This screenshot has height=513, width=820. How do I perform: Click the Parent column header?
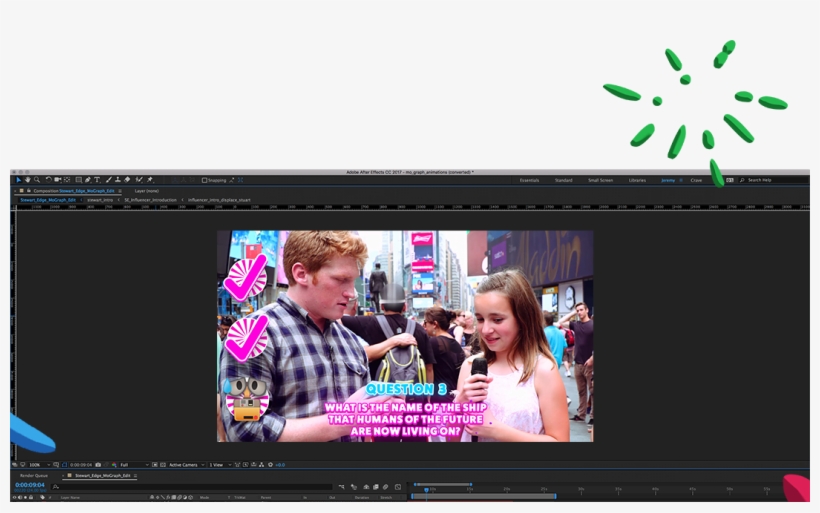point(266,497)
